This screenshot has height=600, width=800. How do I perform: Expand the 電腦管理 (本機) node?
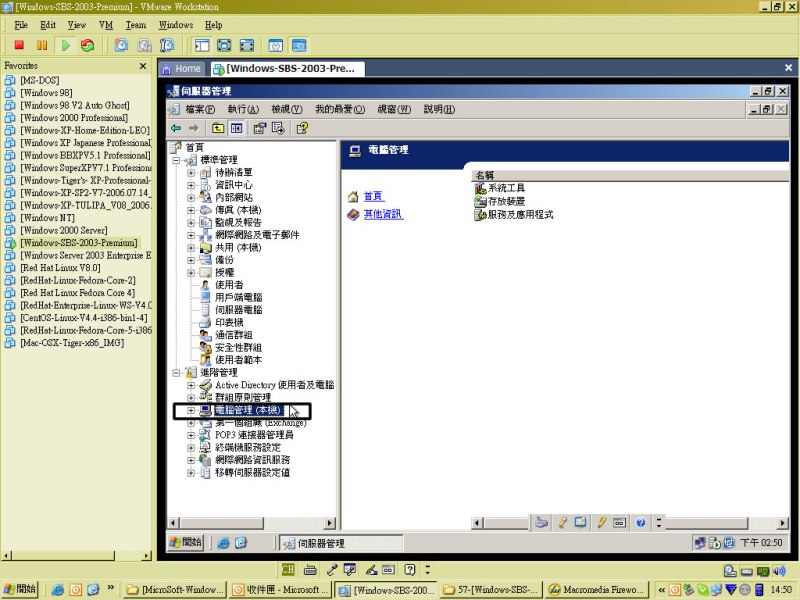tap(191, 410)
